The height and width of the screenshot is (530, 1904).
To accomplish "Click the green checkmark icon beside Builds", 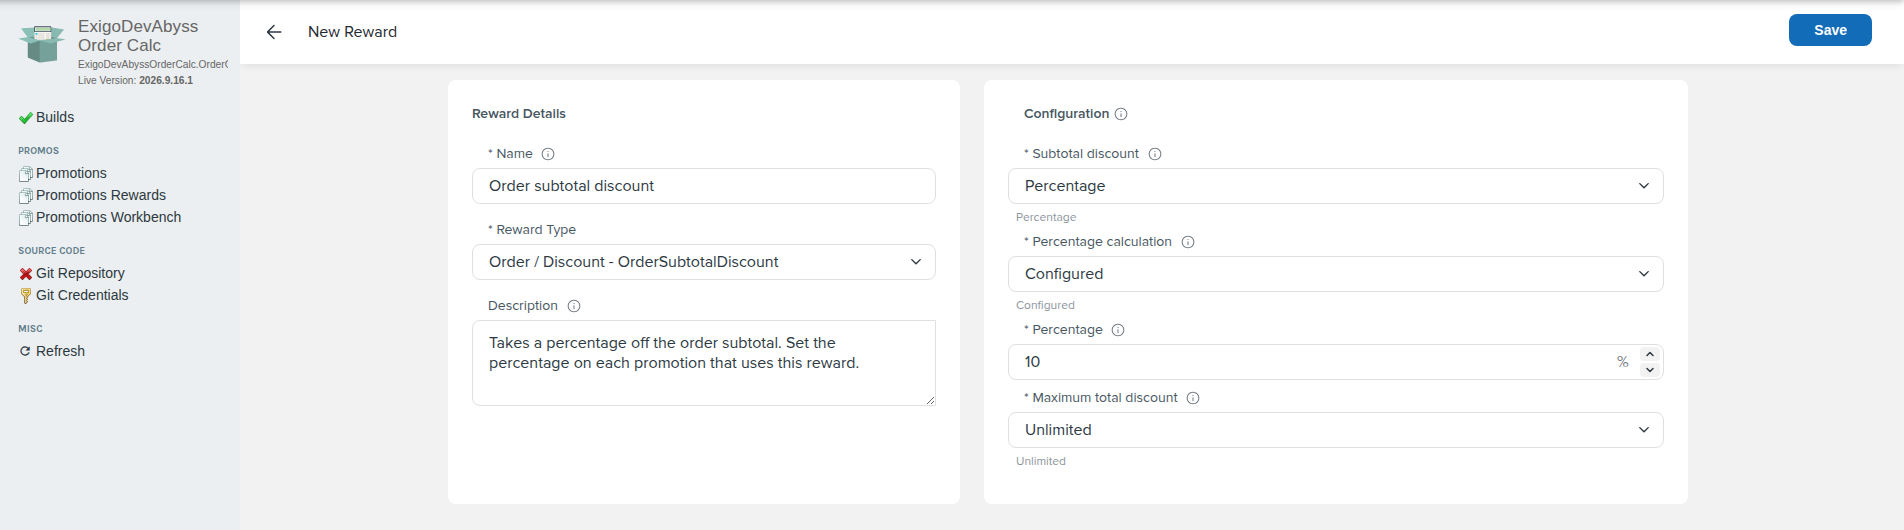I will point(25,118).
